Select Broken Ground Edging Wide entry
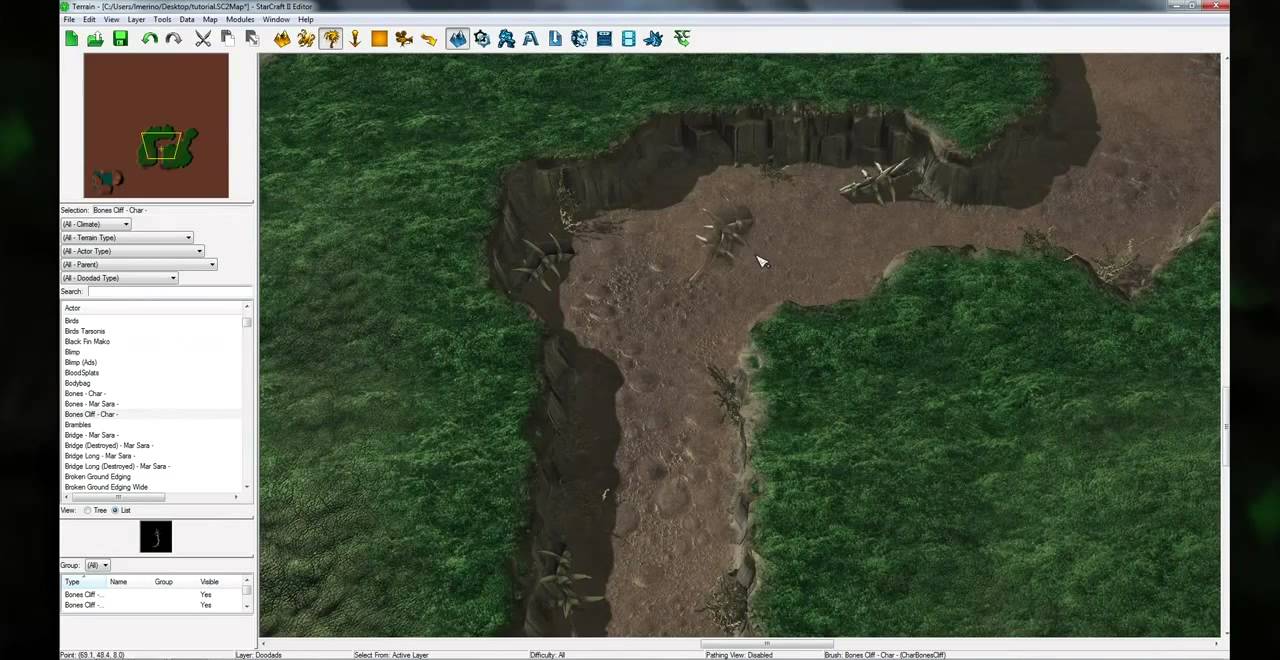1280x660 pixels. [106, 487]
